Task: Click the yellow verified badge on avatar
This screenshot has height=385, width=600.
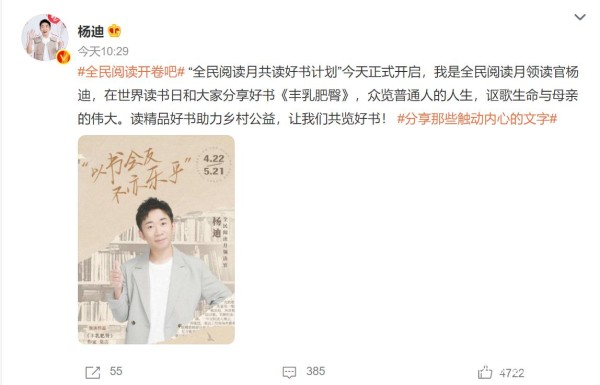Action: click(x=63, y=57)
